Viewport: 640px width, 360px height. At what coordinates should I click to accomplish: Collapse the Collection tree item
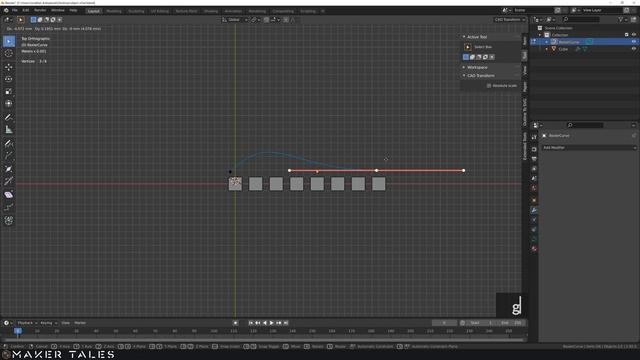click(x=540, y=35)
